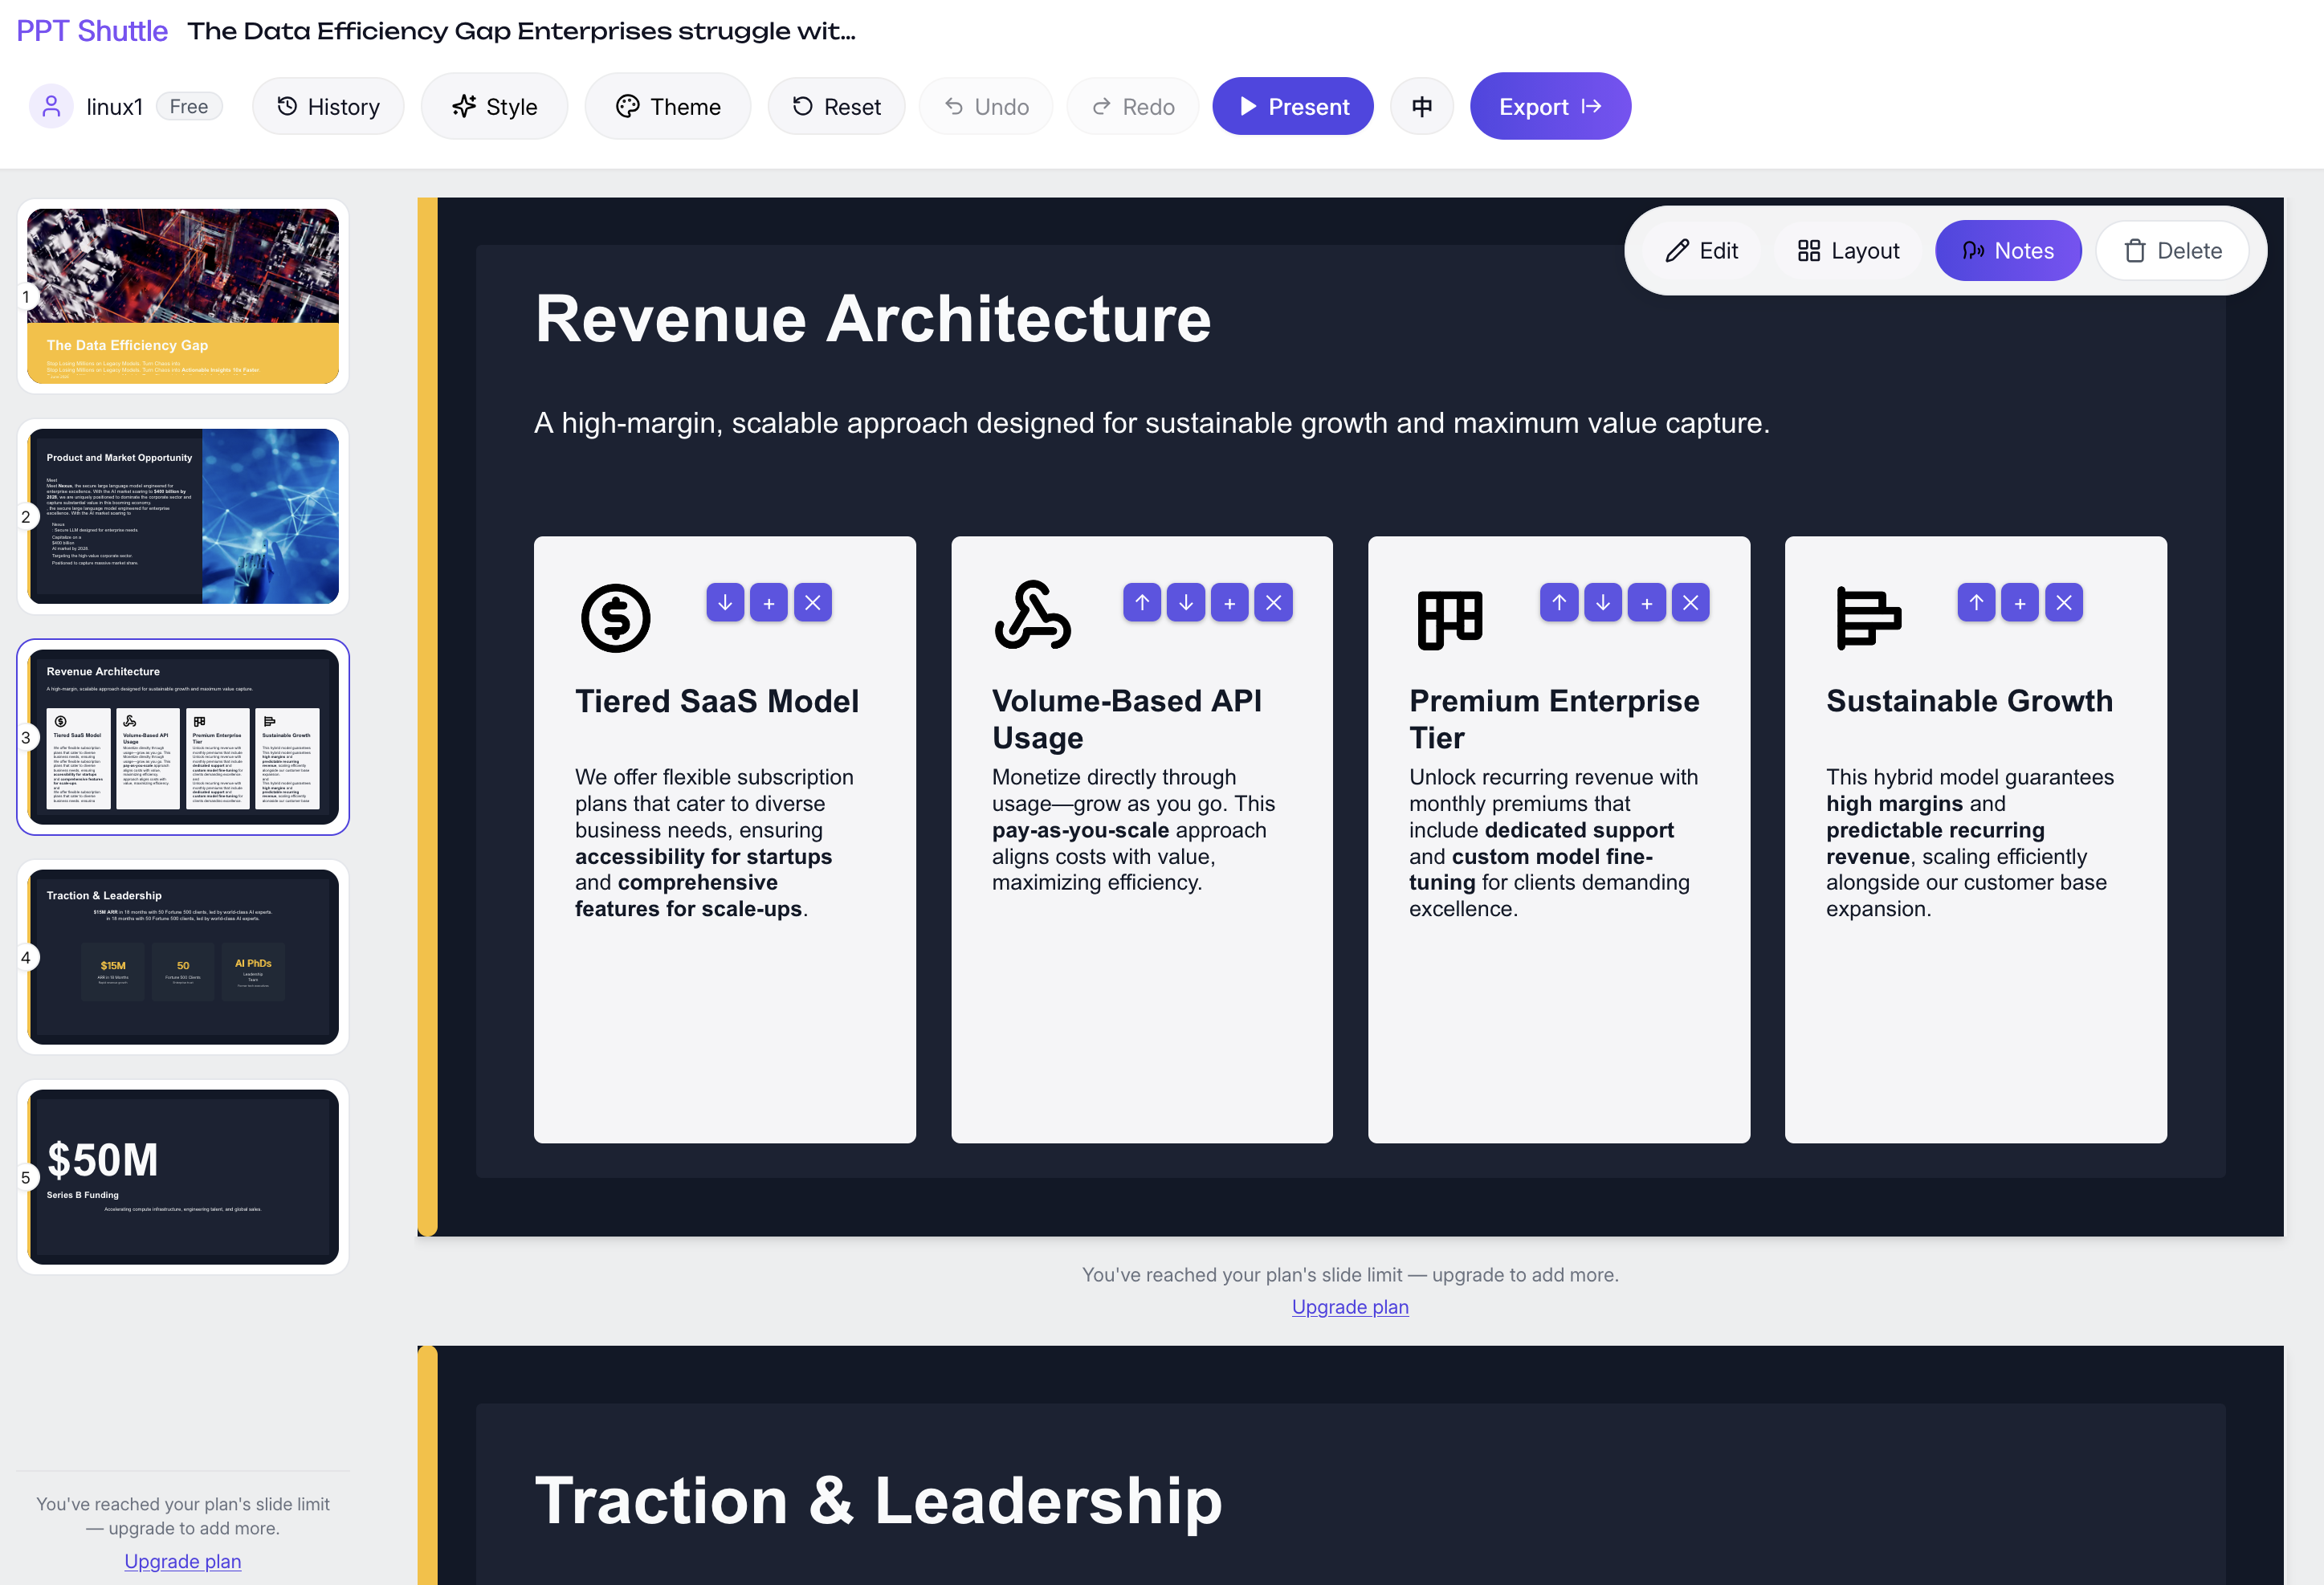This screenshot has width=2324, height=1585.
Task: Move Tiered SaaS Model card down
Action: point(725,603)
